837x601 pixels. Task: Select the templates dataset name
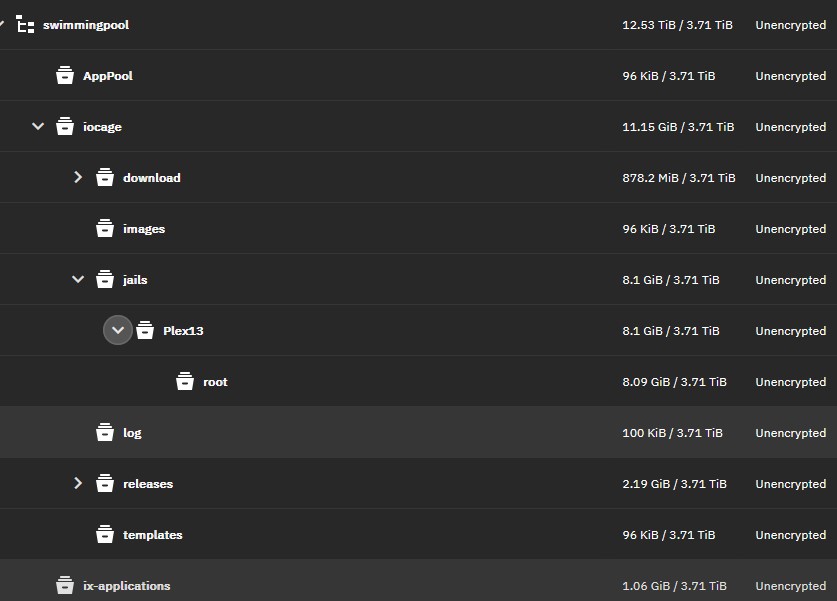(x=153, y=535)
